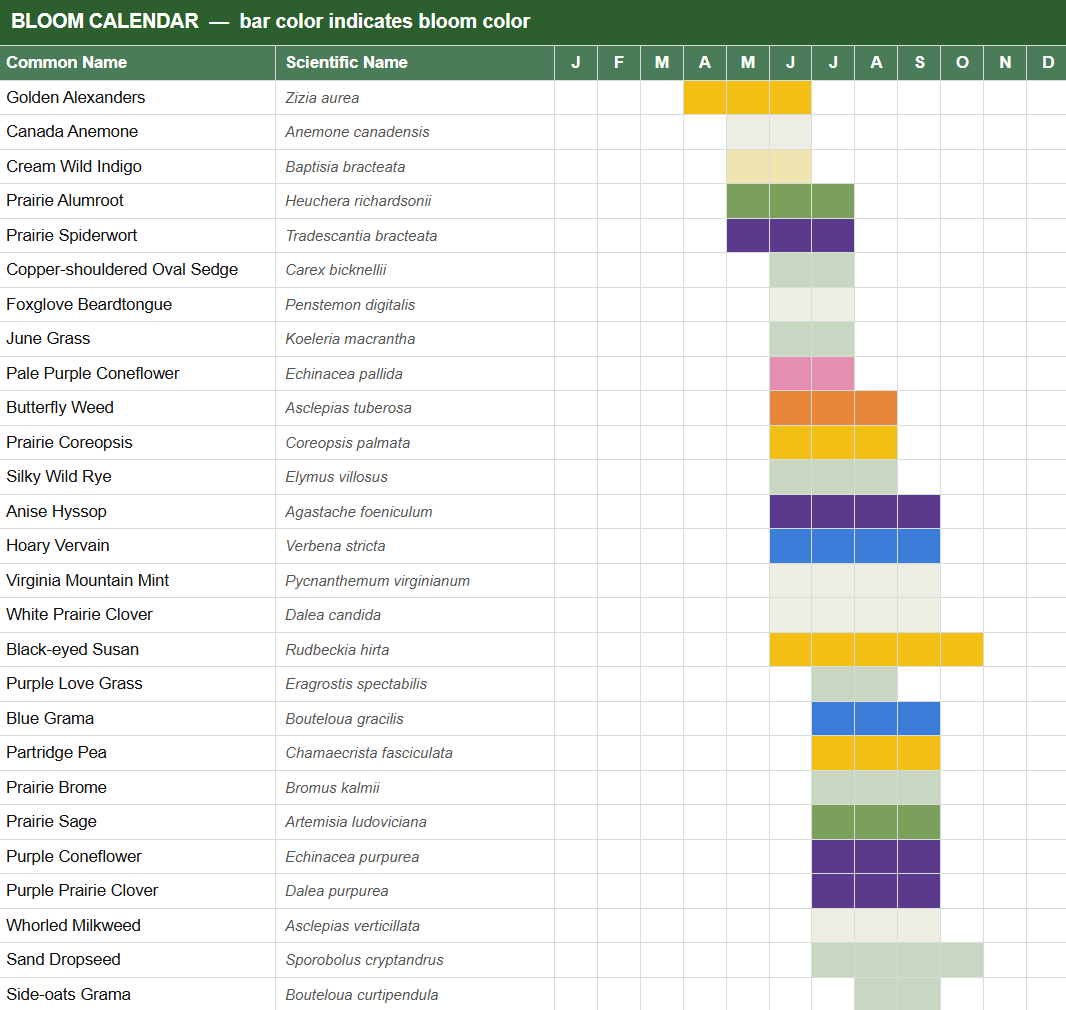The image size is (1066, 1010).
Task: Select the Prairie Alumroot green May cell
Action: click(x=748, y=201)
